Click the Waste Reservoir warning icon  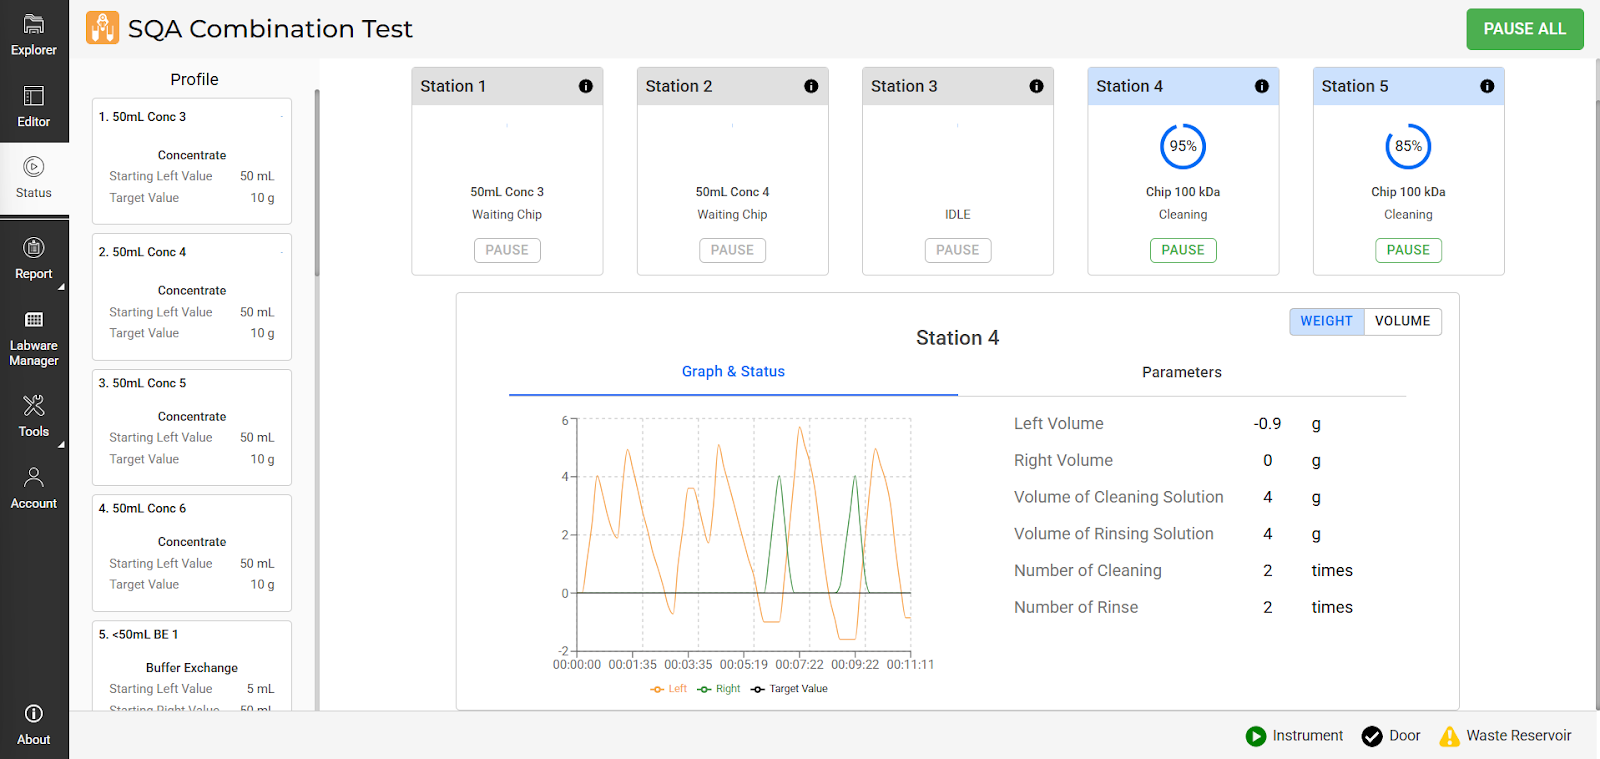point(1449,736)
